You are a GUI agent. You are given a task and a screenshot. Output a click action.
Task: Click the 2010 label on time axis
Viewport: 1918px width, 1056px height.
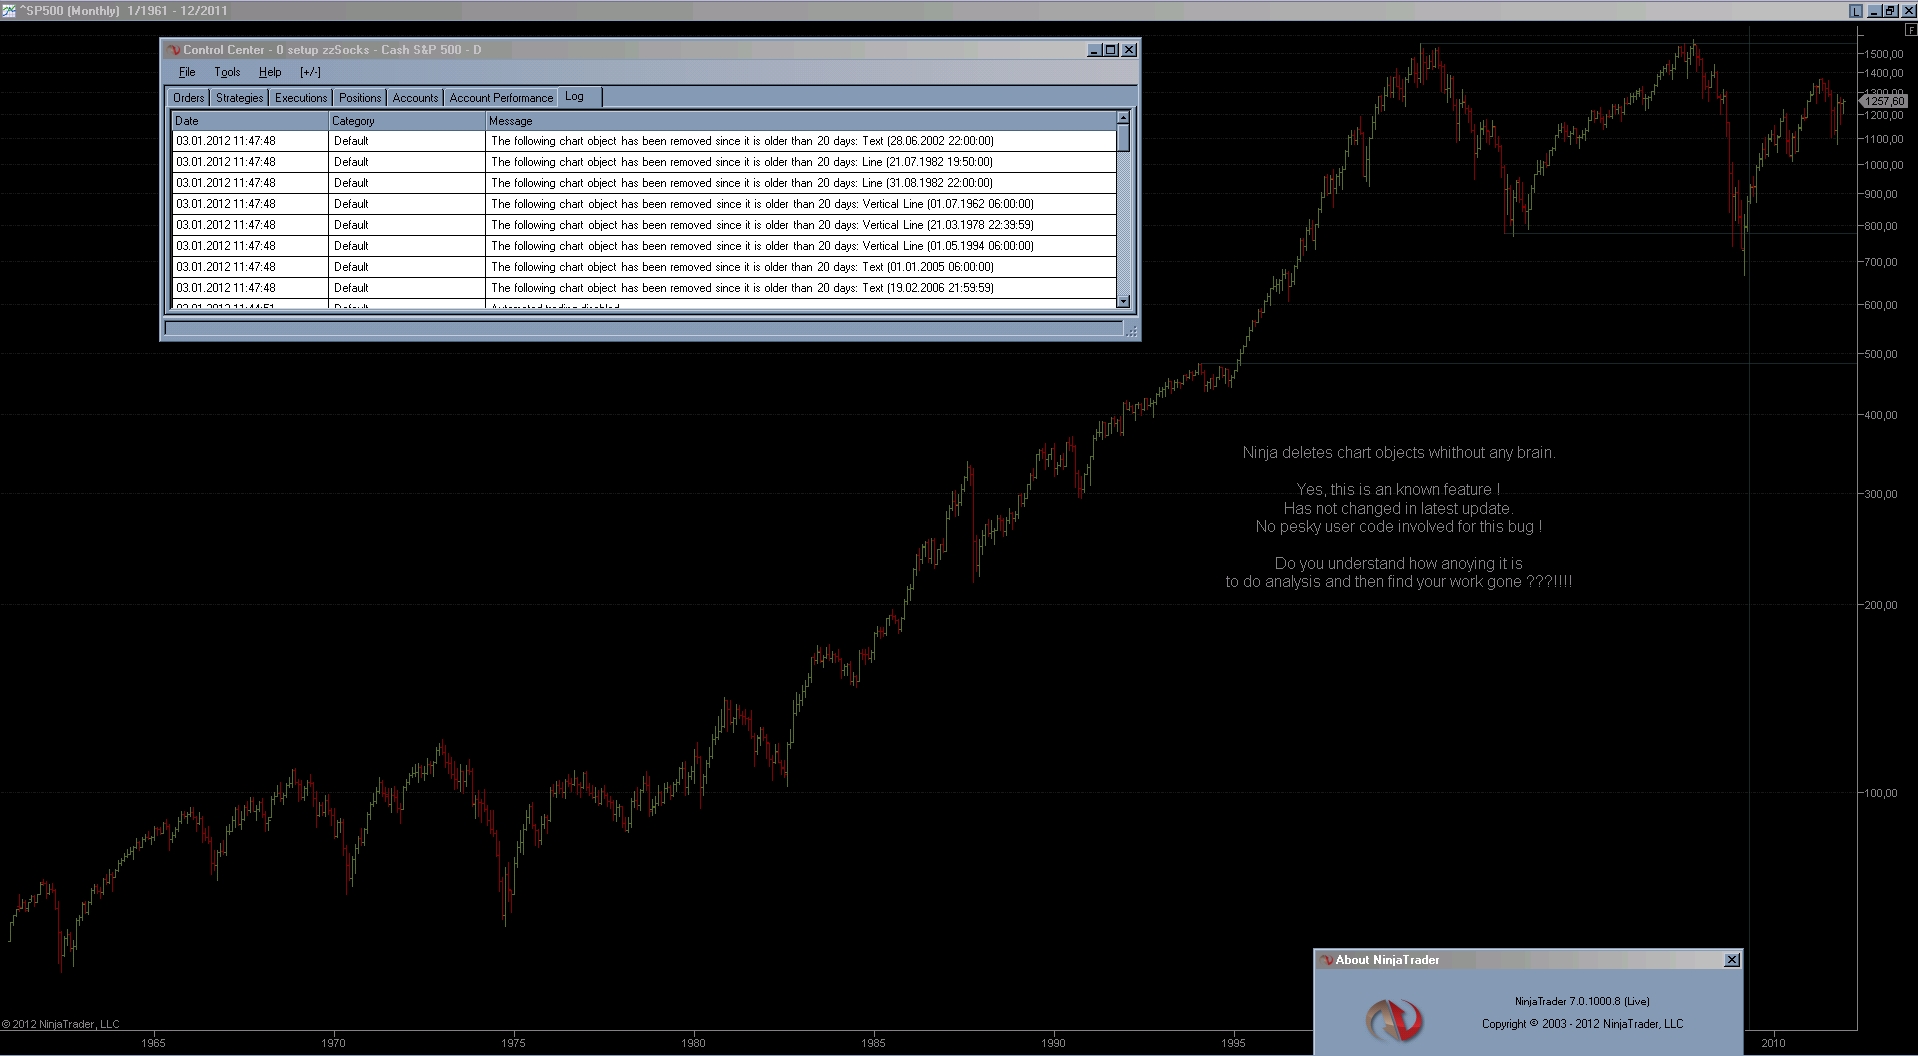click(1773, 1043)
